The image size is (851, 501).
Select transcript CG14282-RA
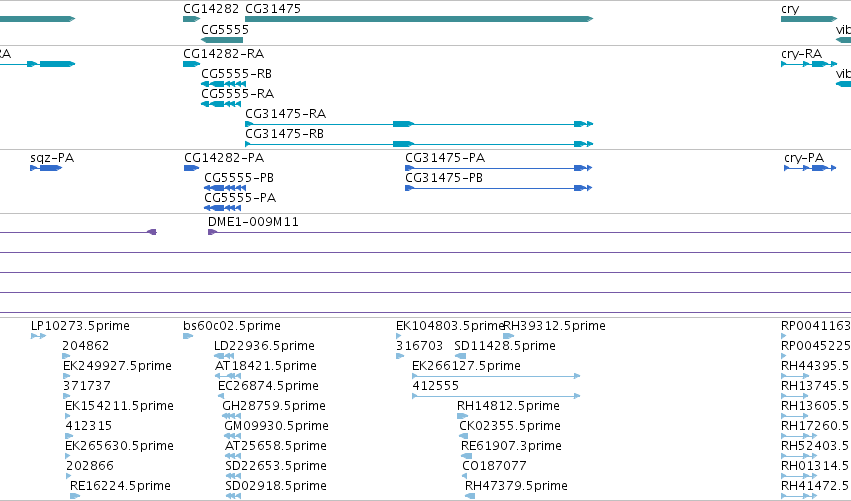pyautogui.click(x=192, y=64)
